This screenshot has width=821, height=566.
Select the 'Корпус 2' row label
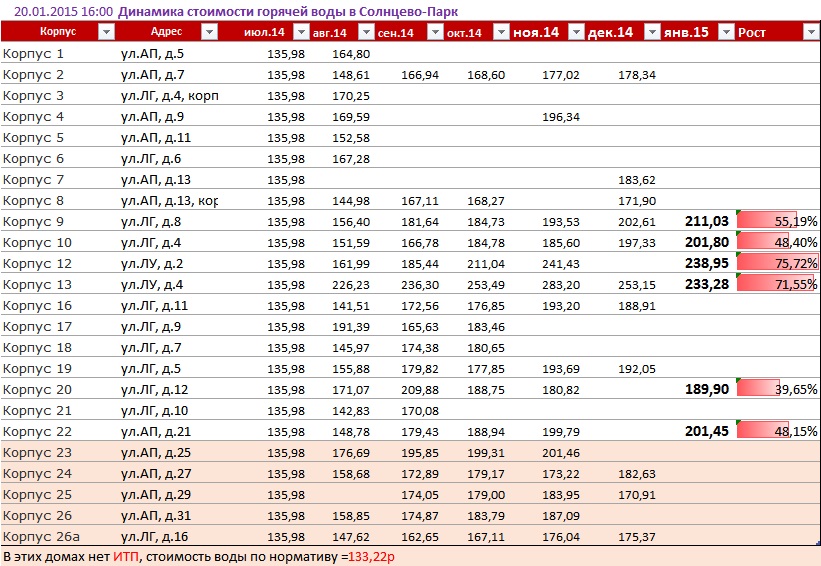point(33,74)
